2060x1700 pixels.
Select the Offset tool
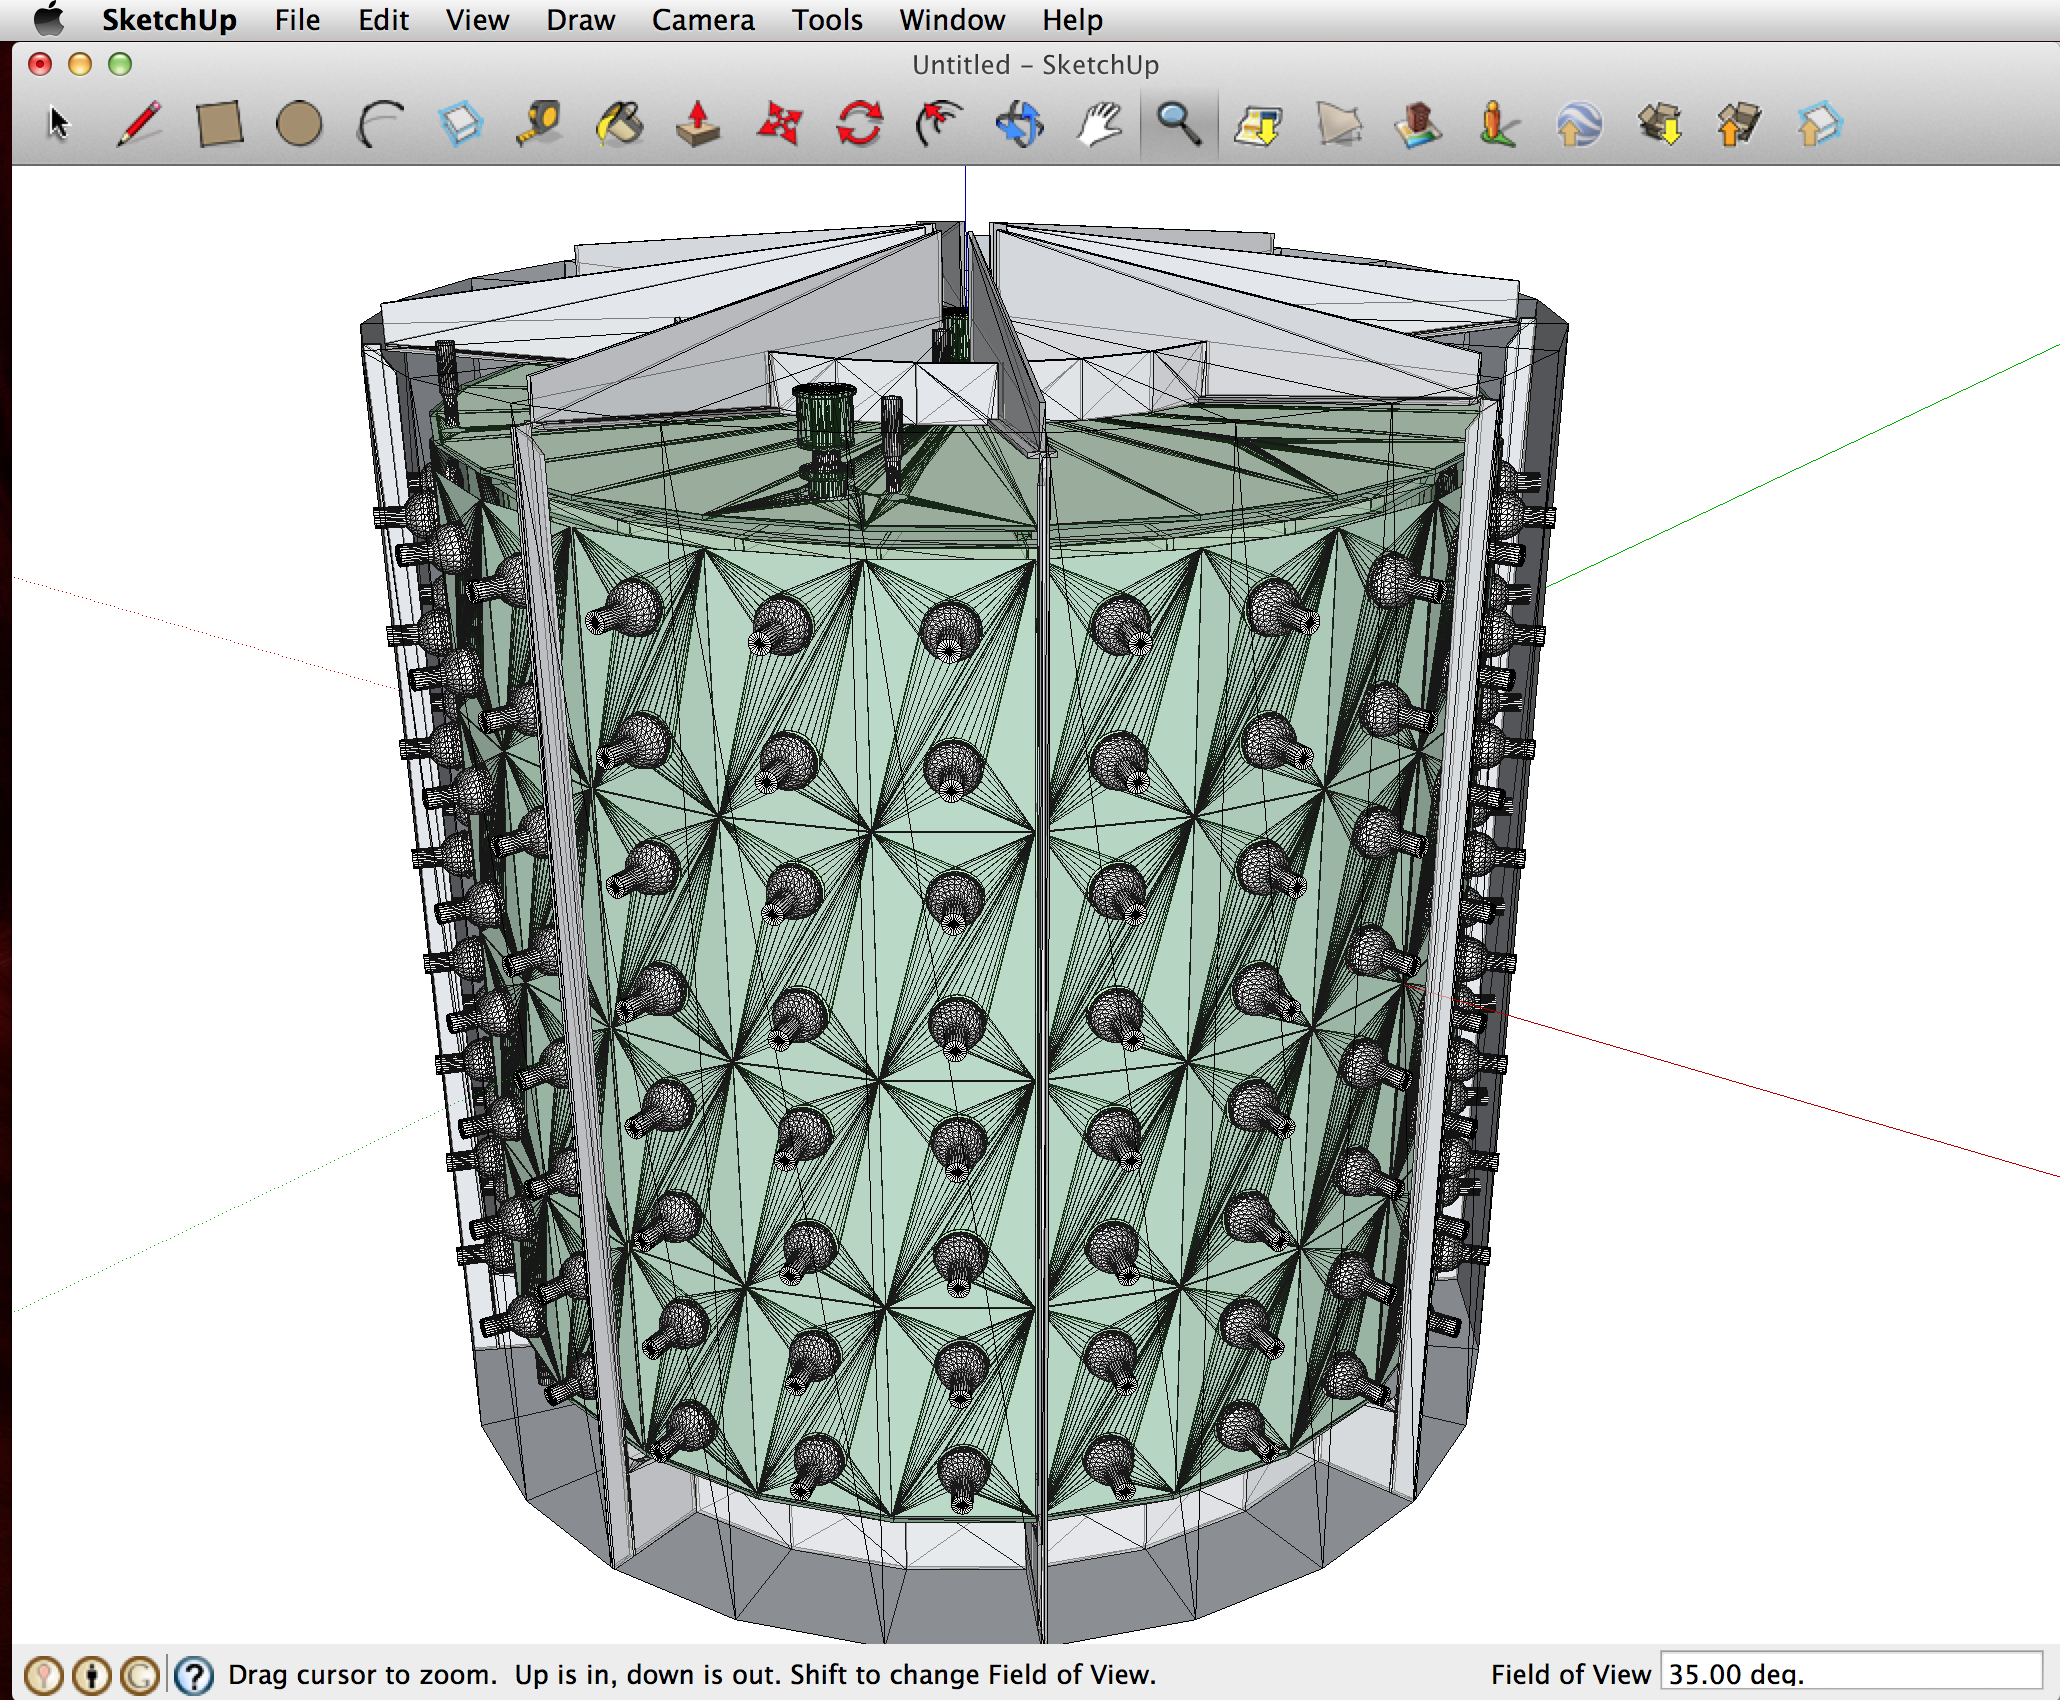click(x=939, y=124)
